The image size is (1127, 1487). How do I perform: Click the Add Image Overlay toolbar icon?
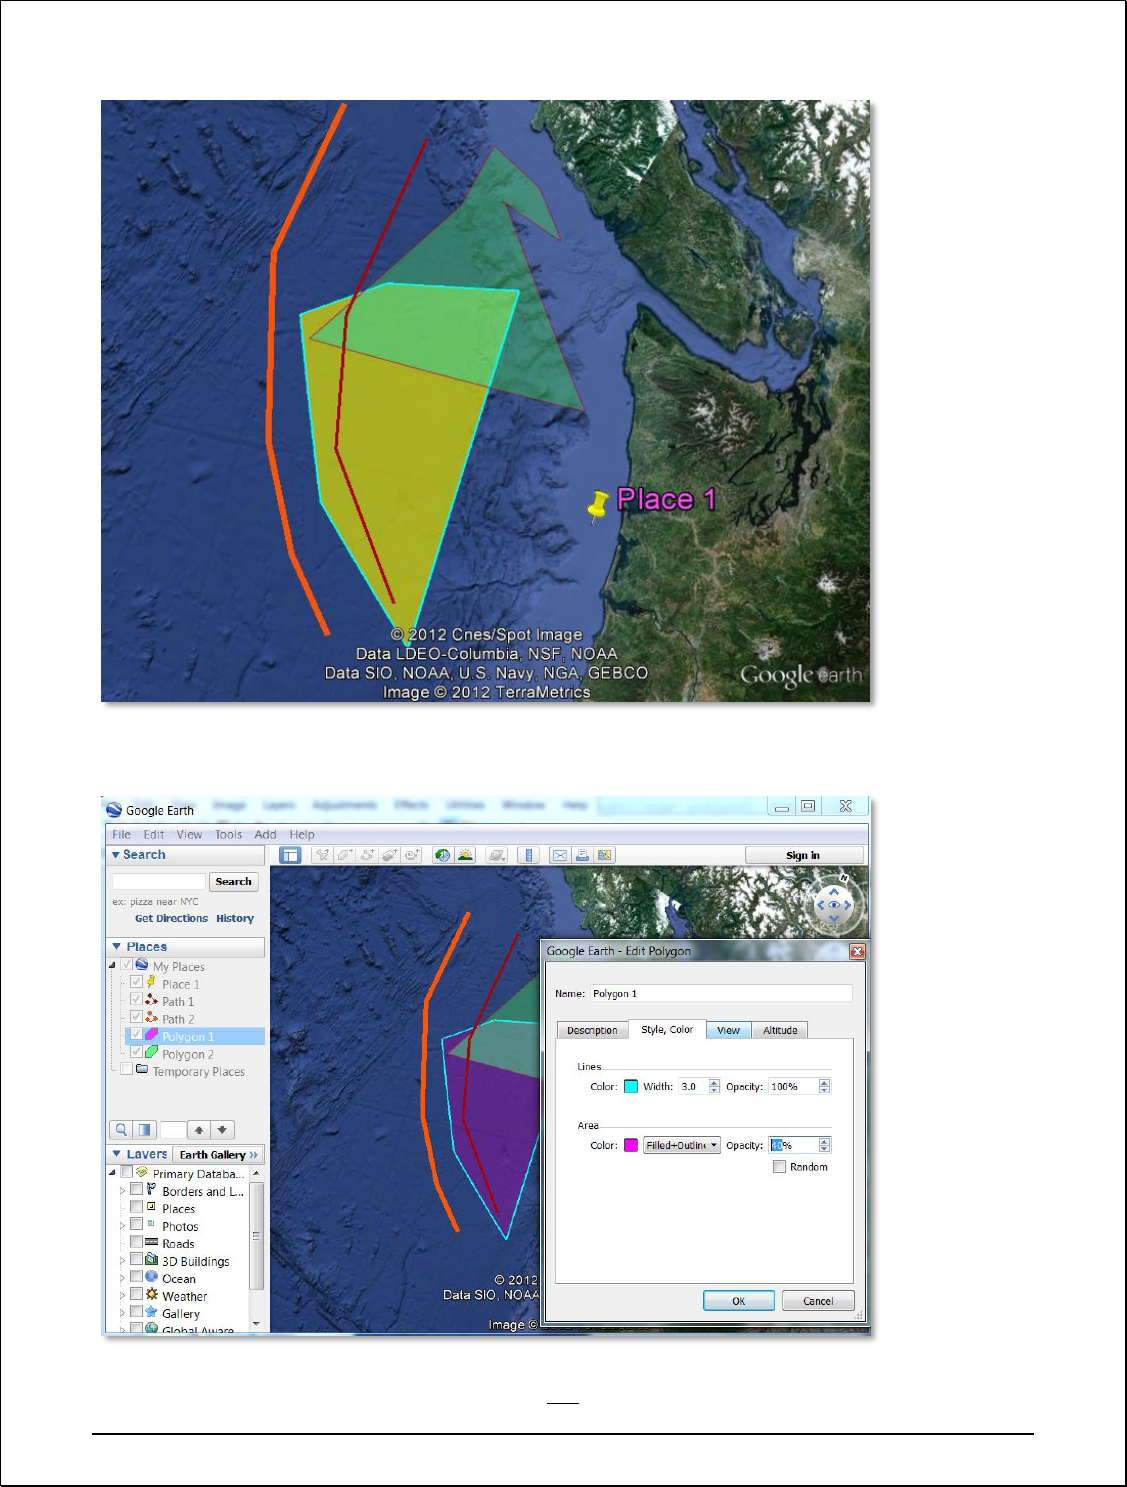pyautogui.click(x=390, y=855)
